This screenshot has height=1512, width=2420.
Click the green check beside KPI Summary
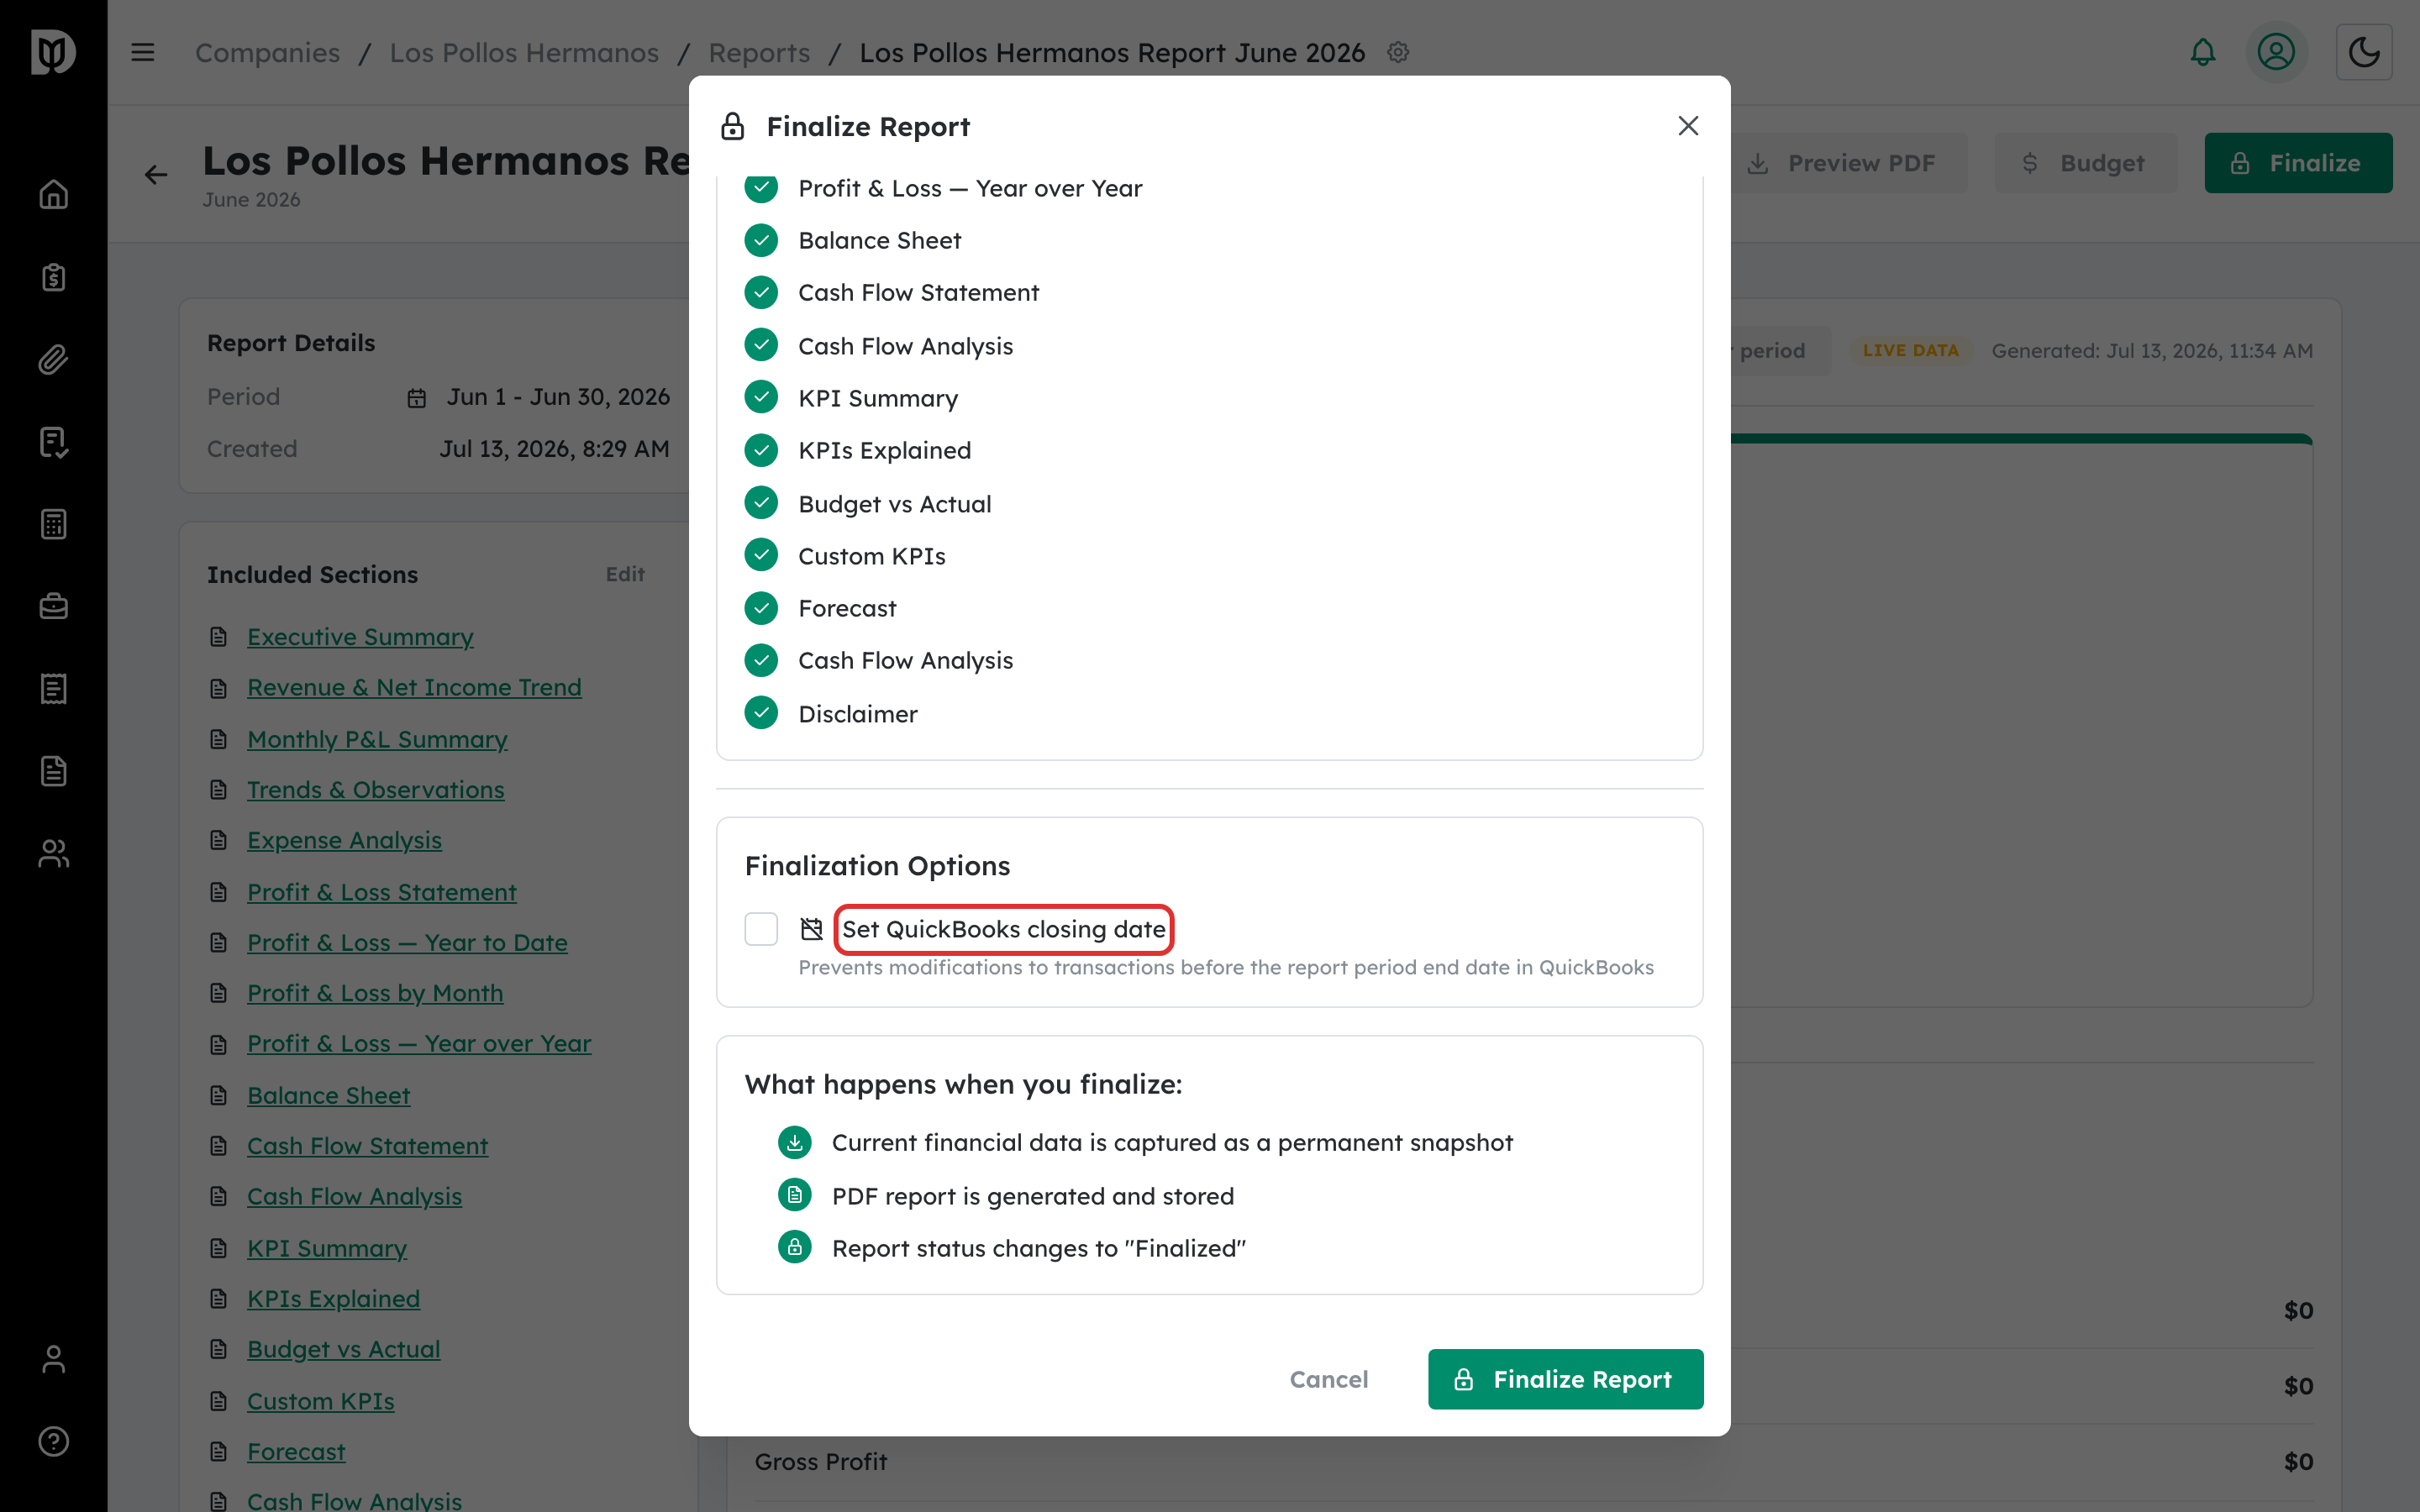761,397
